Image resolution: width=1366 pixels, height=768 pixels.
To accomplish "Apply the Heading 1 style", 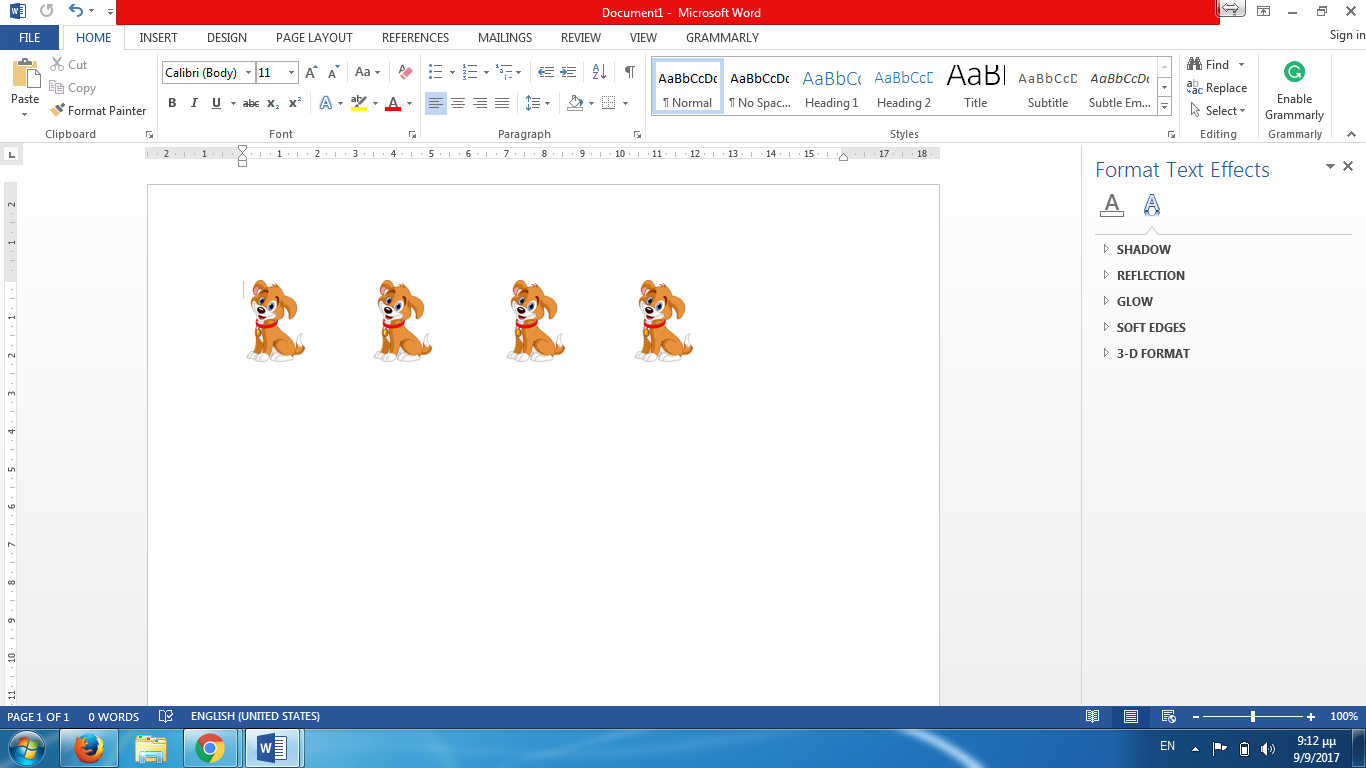I will pos(832,87).
